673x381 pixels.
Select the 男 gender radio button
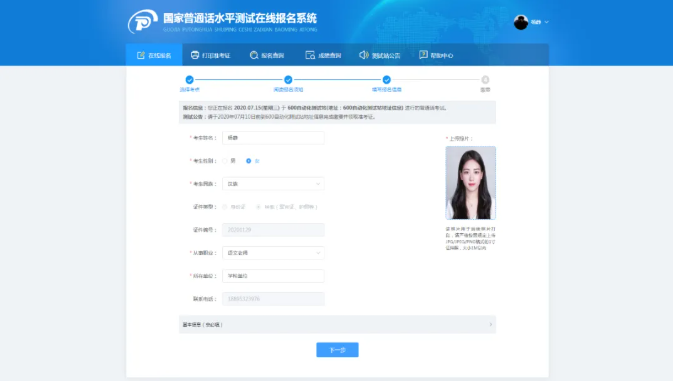point(225,161)
